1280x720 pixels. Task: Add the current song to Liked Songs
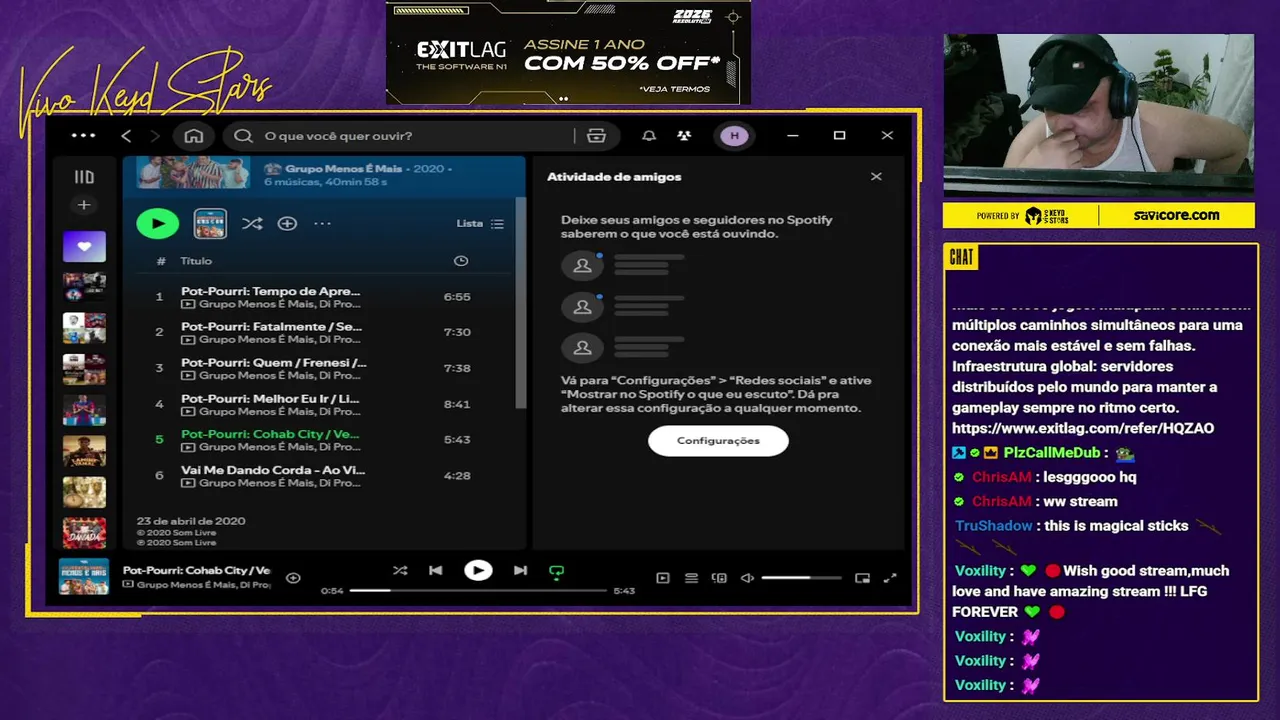click(x=293, y=578)
